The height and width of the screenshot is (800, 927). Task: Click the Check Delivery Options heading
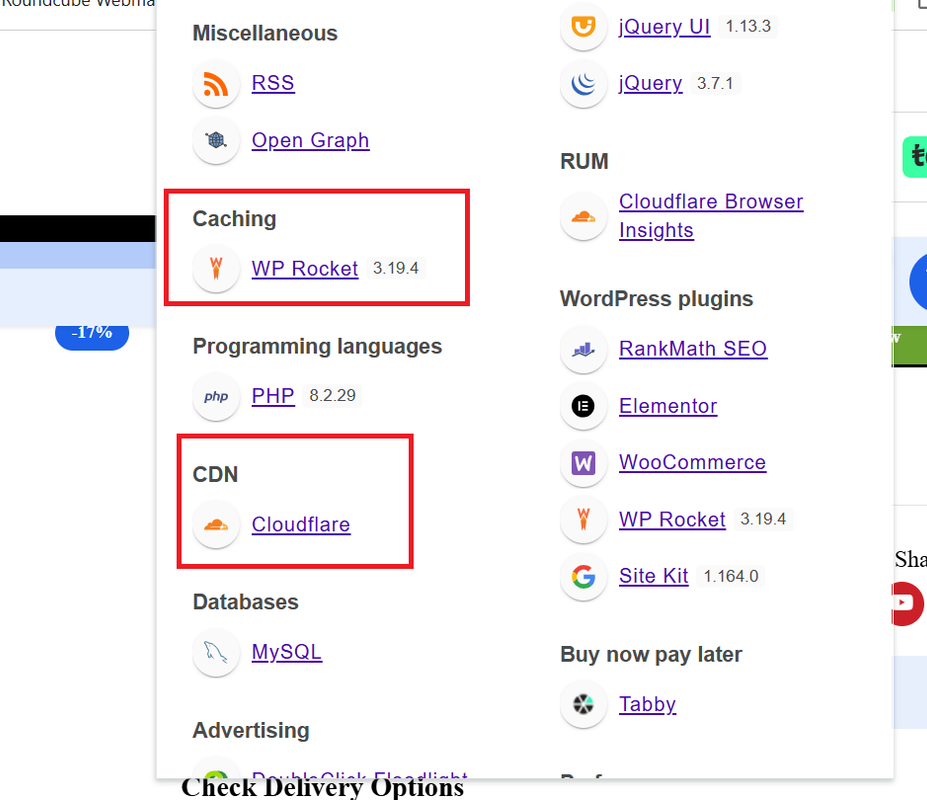(x=323, y=789)
